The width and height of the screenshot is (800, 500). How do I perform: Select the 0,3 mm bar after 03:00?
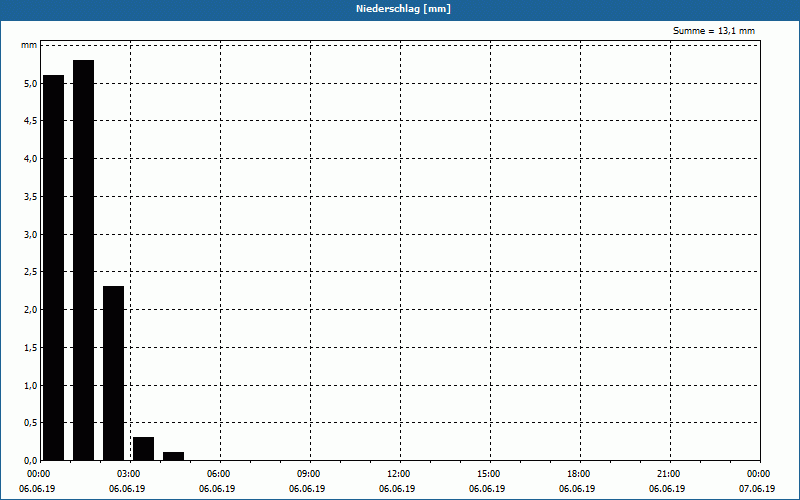[x=143, y=448]
